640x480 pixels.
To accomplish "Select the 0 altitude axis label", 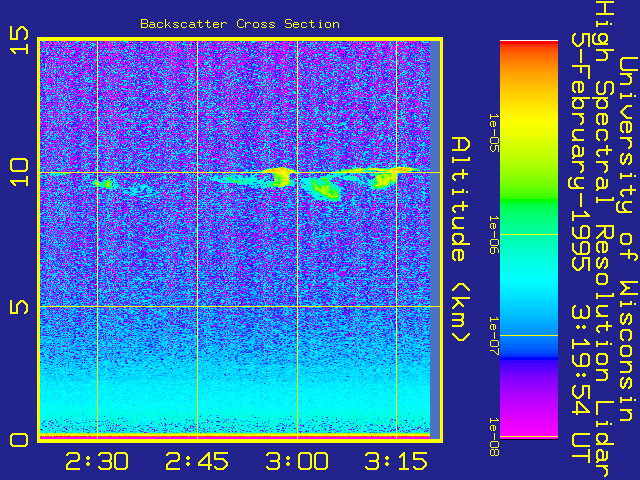I will click(x=20, y=440).
